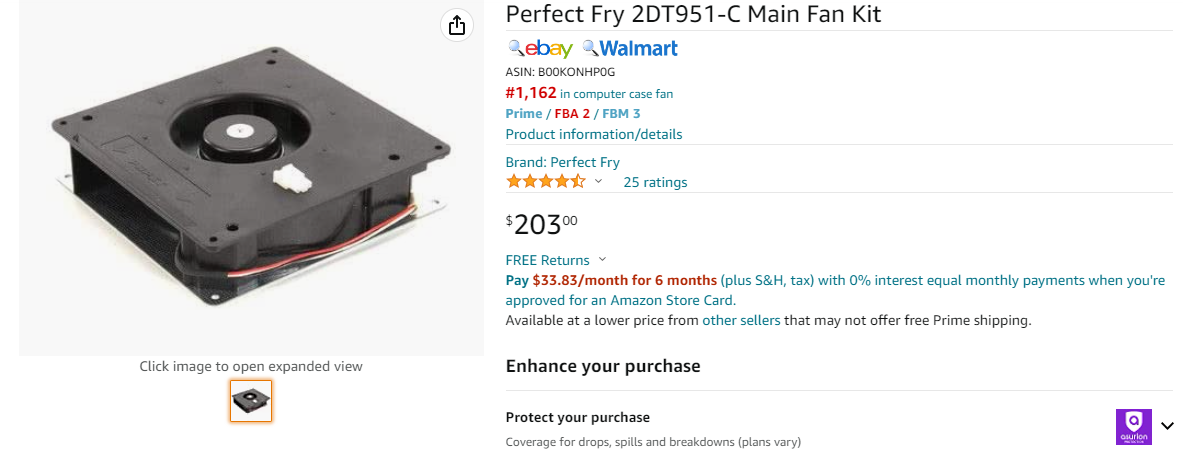Expand the Protect your purchase section
The width and height of the screenshot is (1183, 458).
click(x=1167, y=426)
